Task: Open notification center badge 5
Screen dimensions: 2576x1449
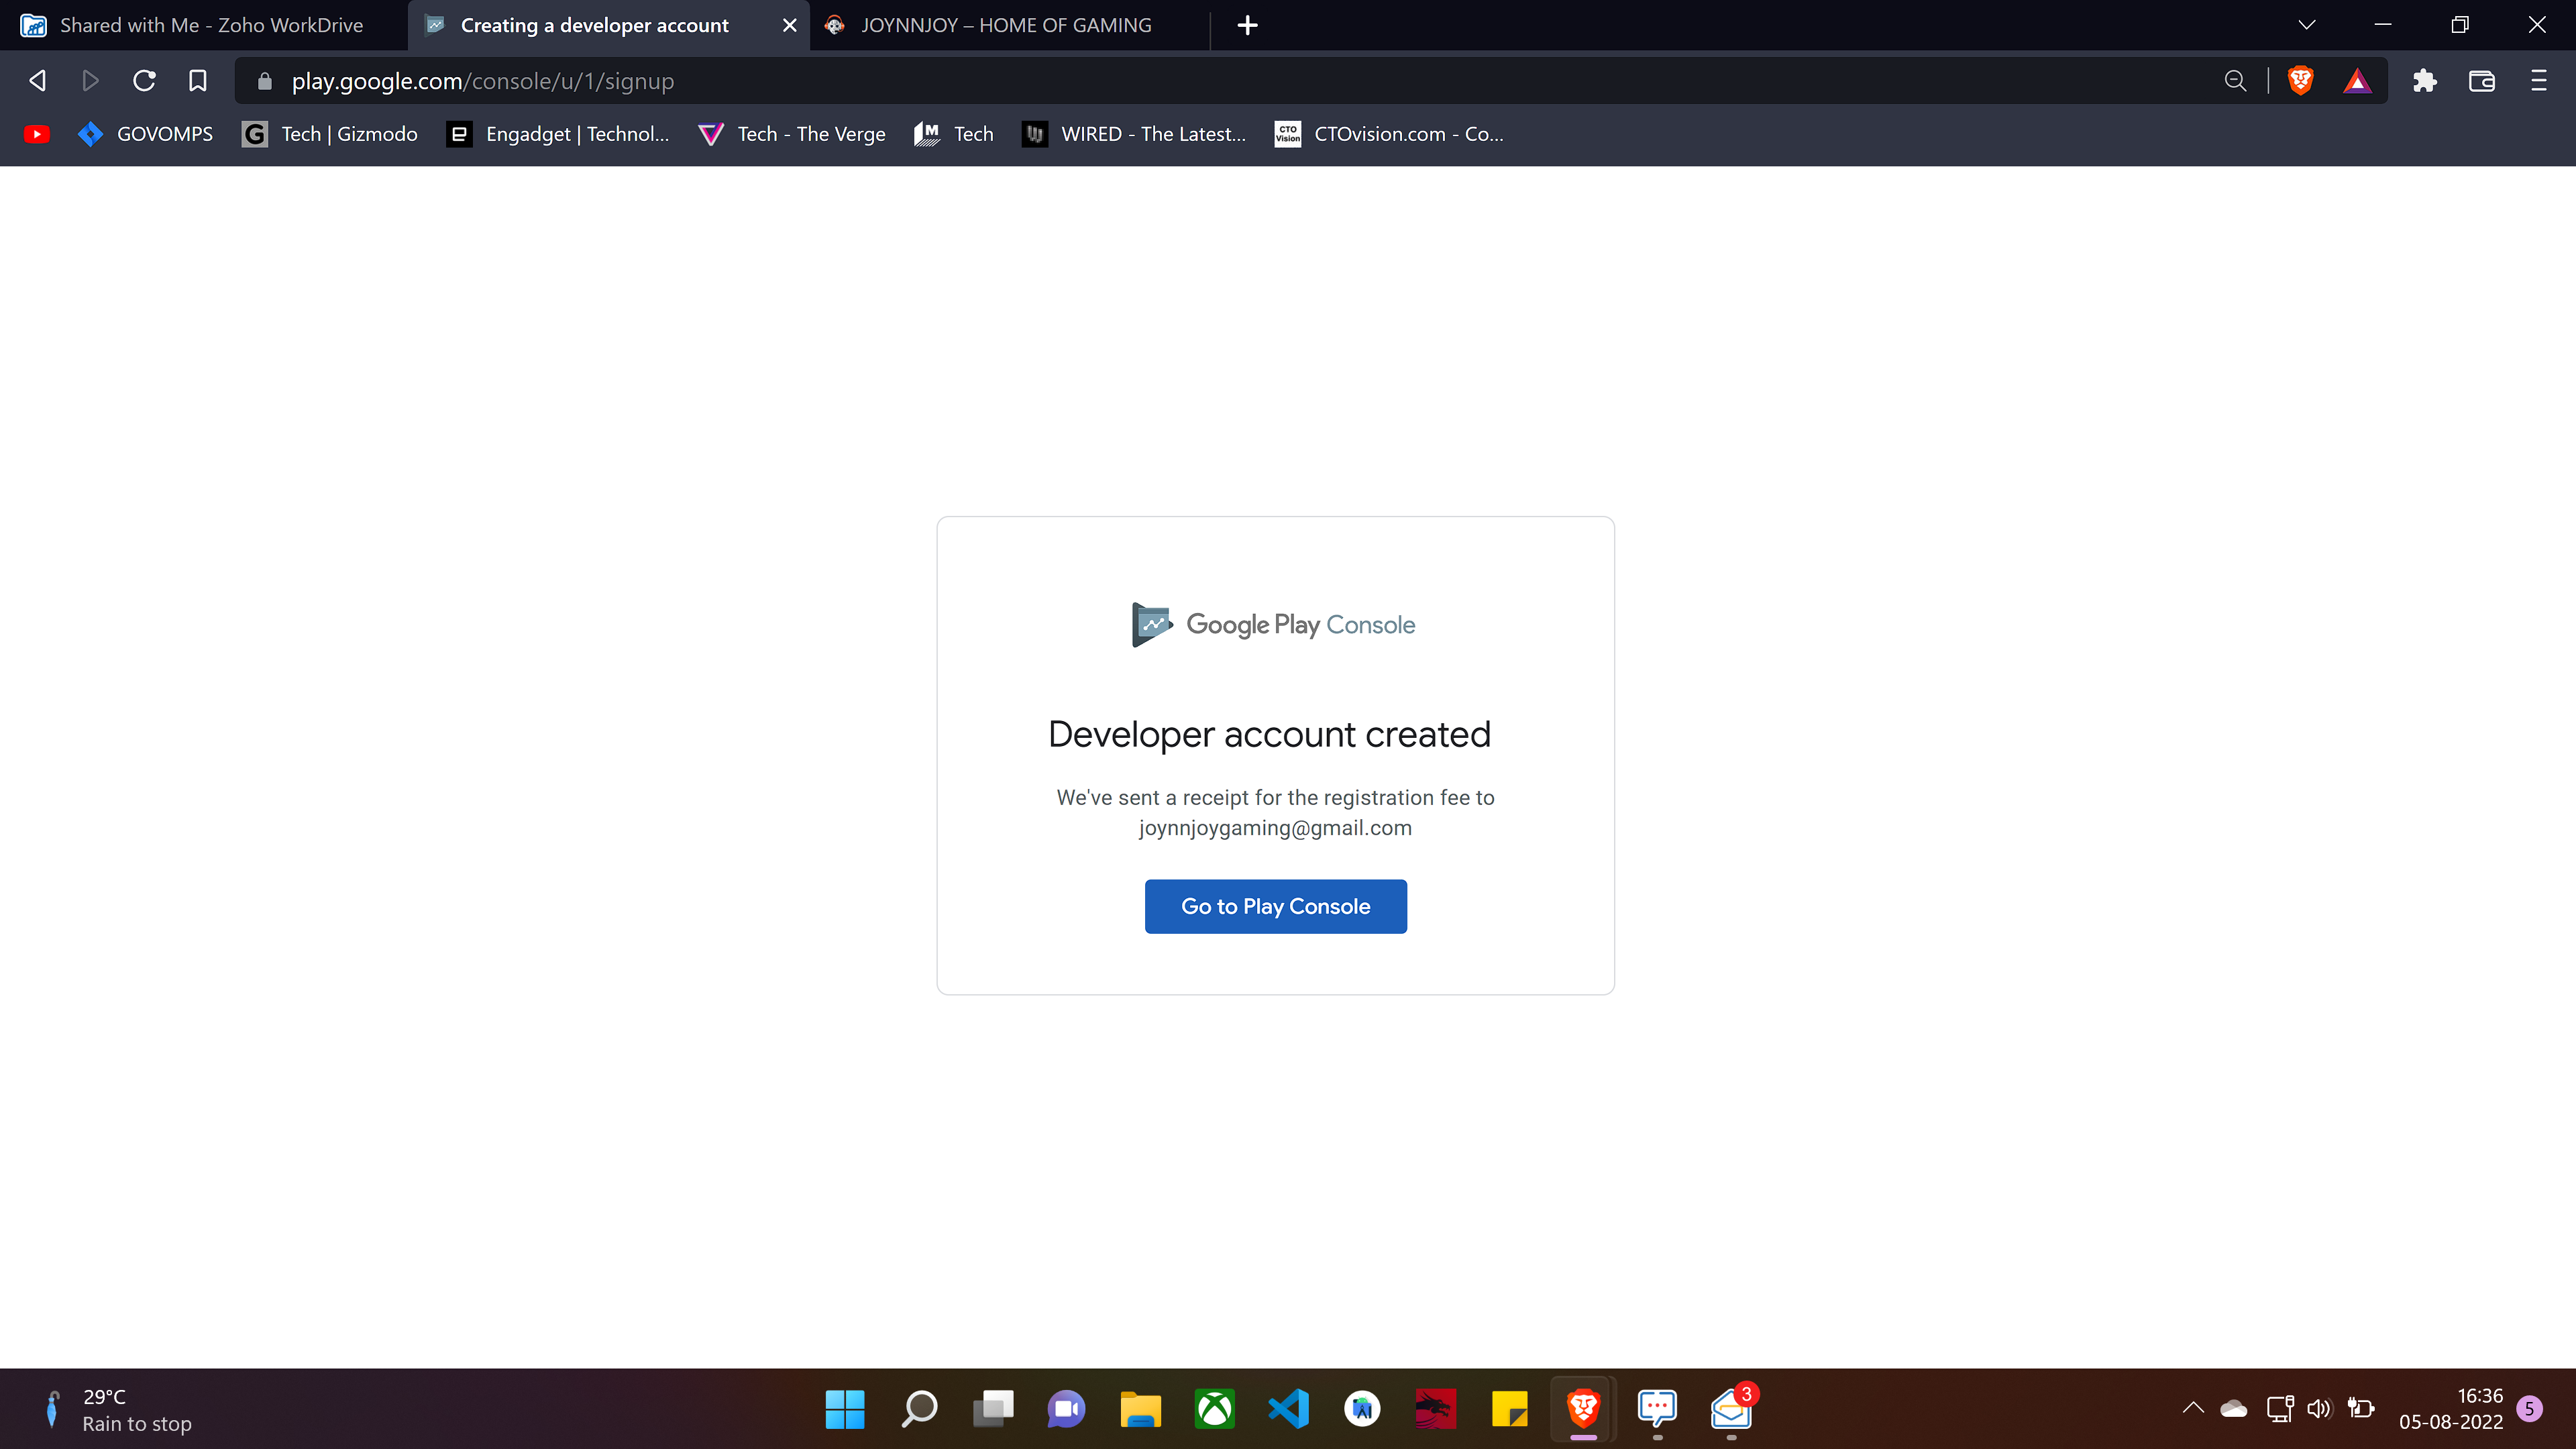Action: (x=2529, y=1408)
